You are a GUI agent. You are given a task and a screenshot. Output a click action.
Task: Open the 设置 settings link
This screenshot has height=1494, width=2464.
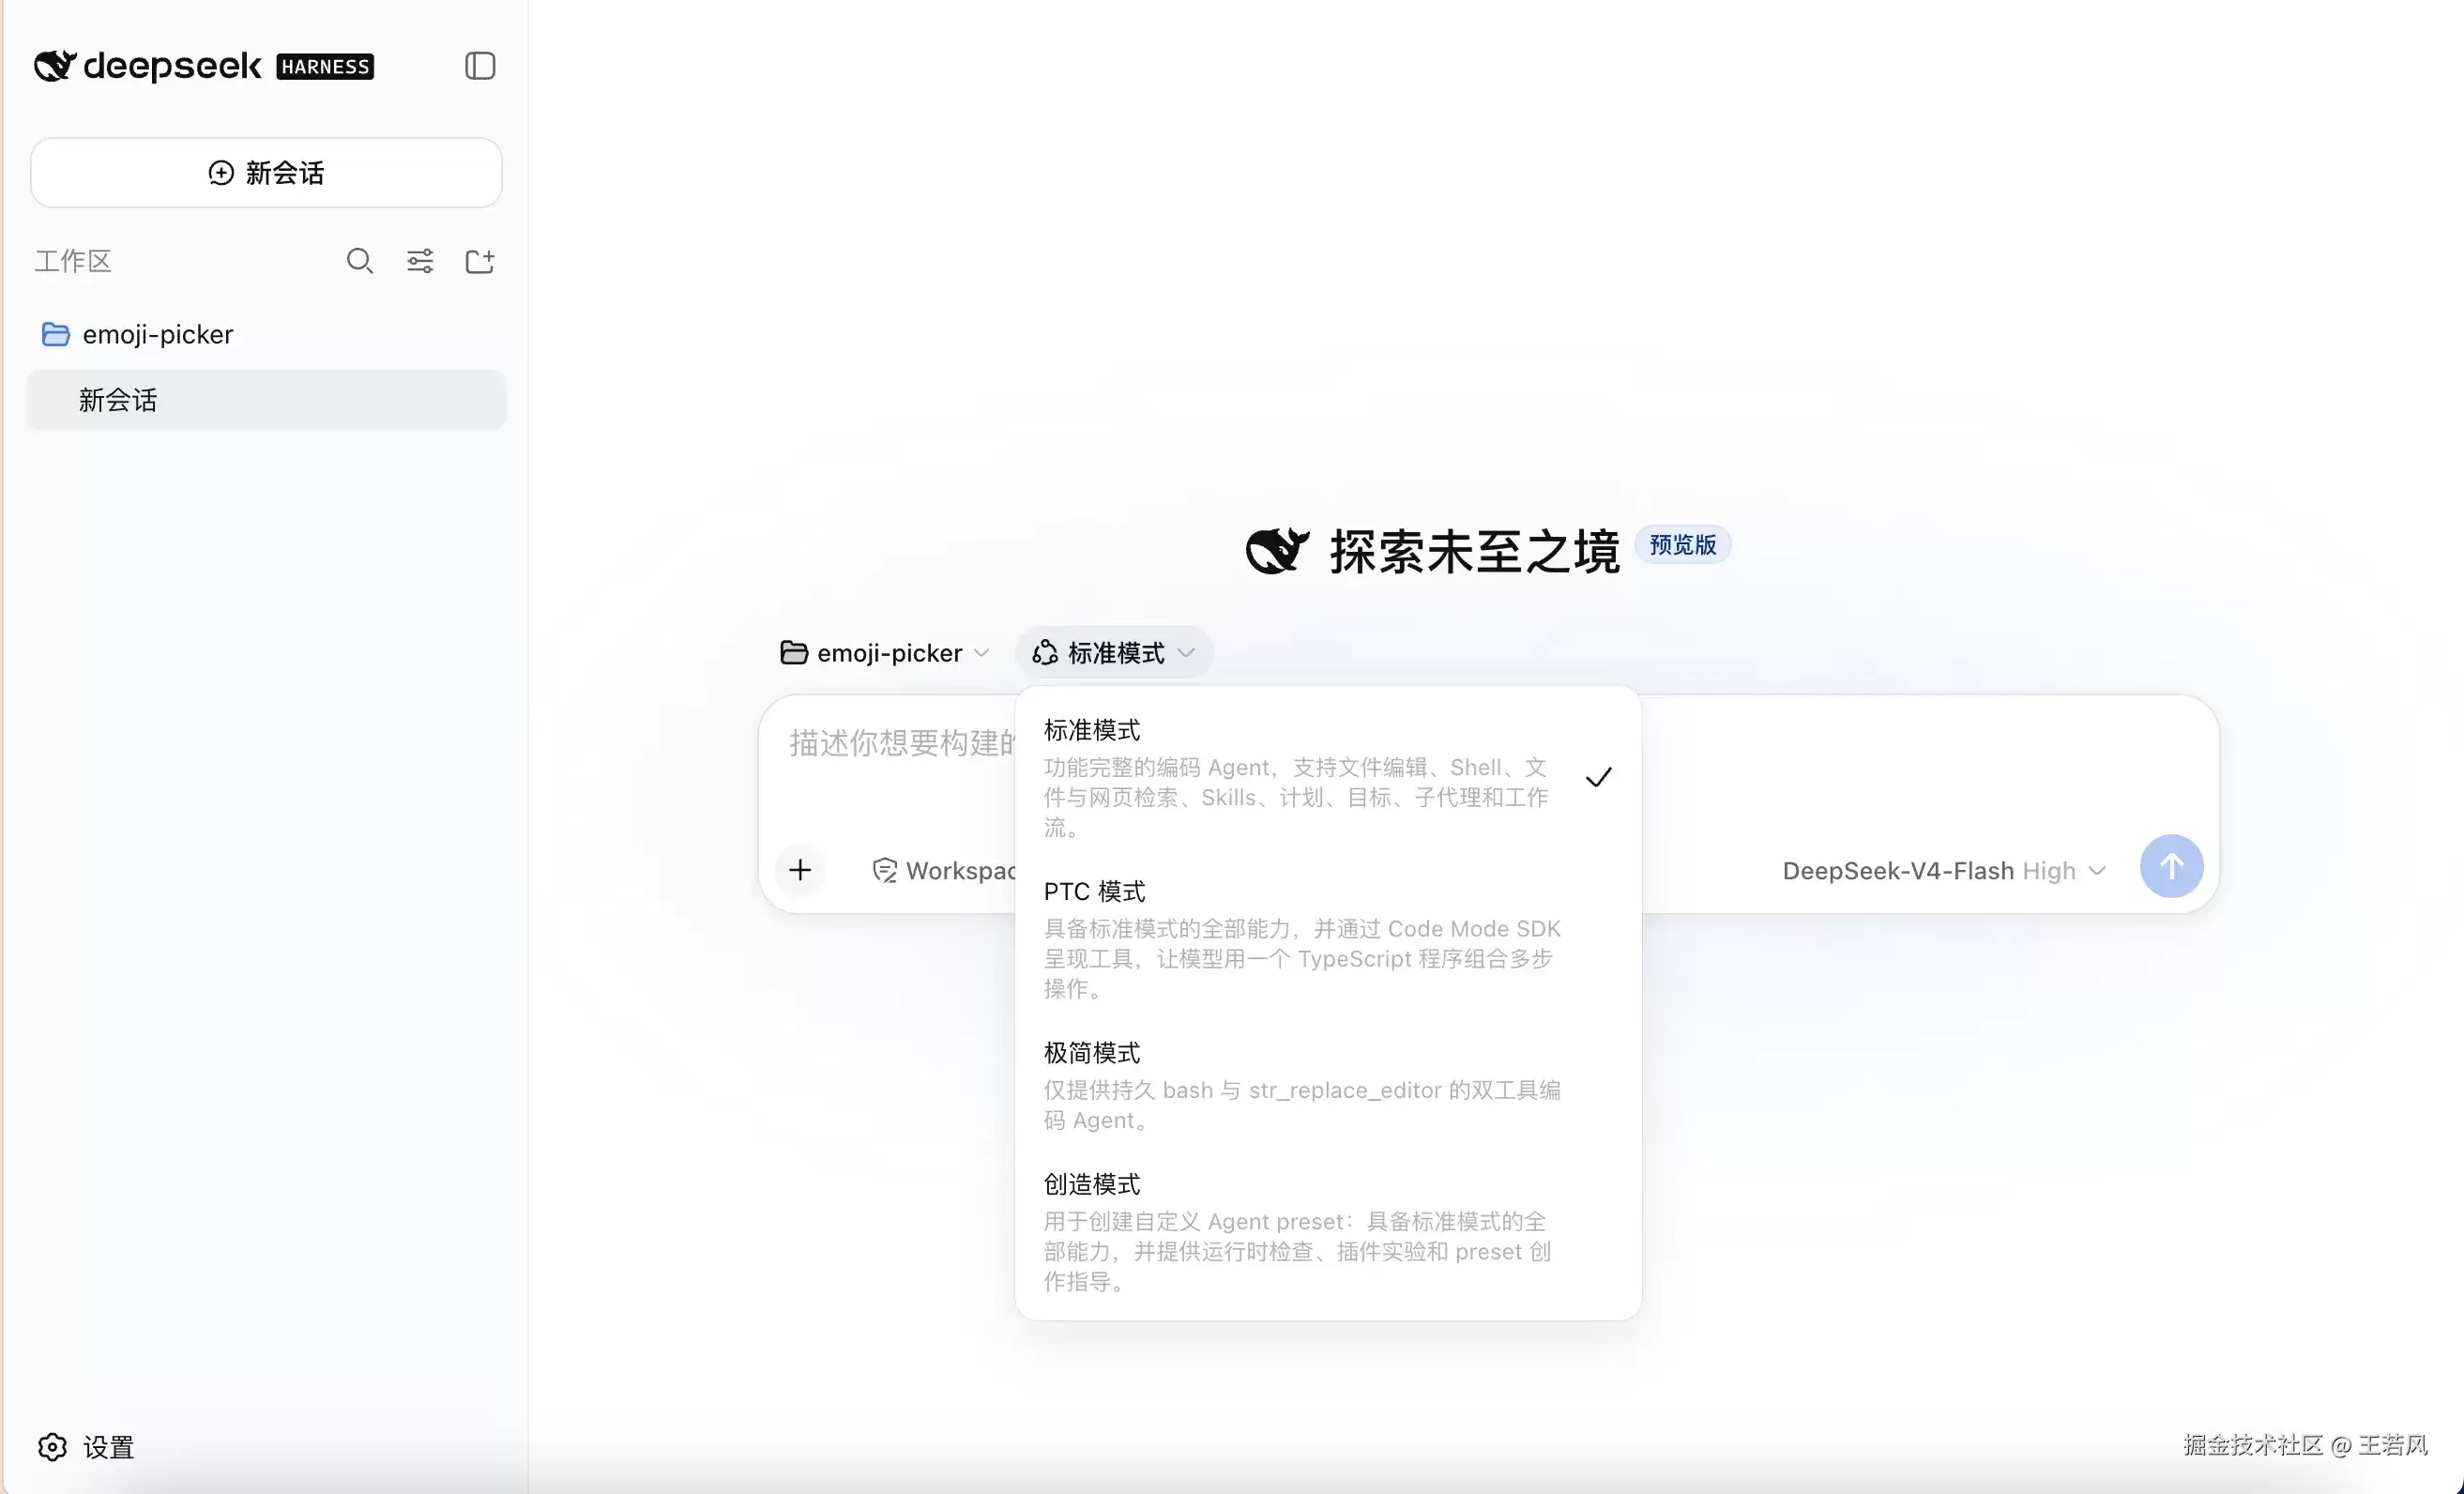(x=108, y=1447)
